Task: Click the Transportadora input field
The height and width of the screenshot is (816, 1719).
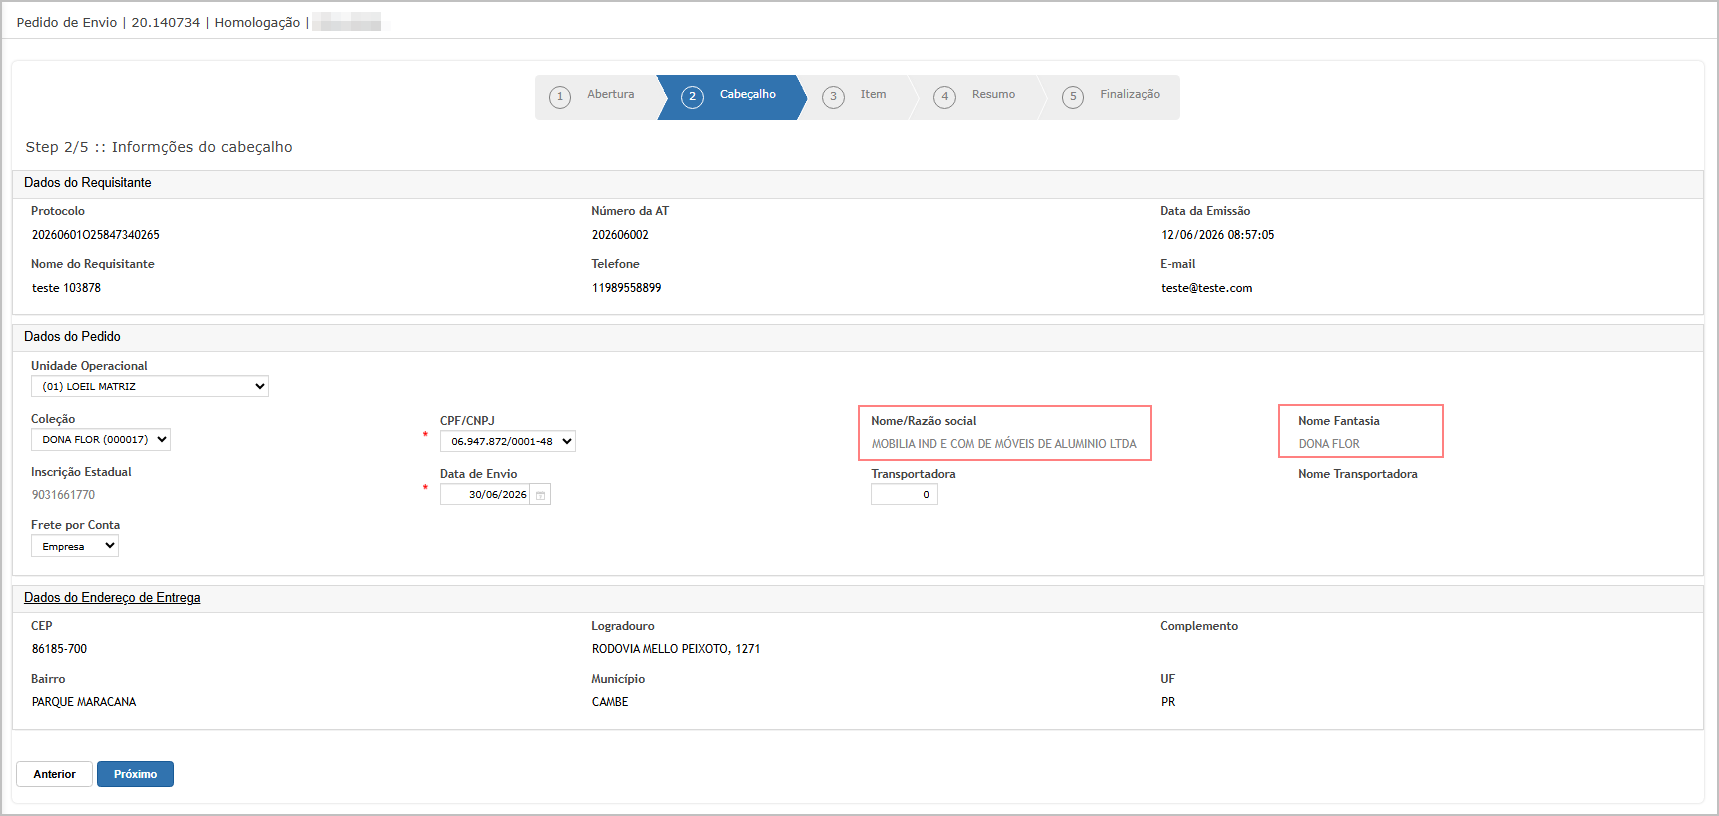Action: coord(904,494)
